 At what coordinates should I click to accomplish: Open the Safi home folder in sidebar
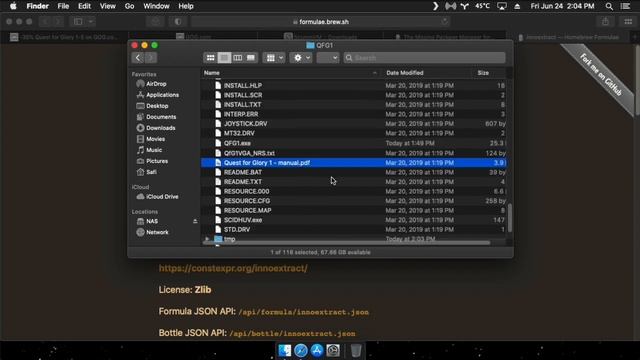click(x=147, y=172)
